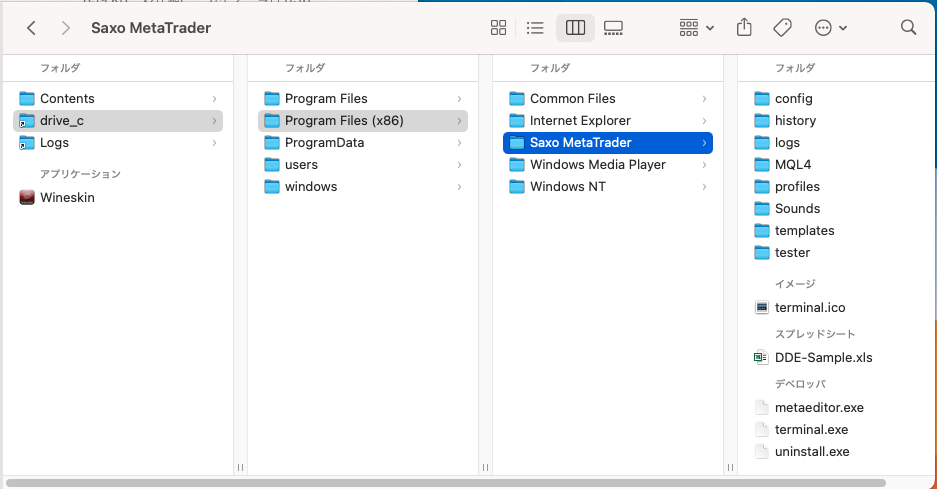
Task: Expand the windows folder chevron
Action: coord(459,187)
